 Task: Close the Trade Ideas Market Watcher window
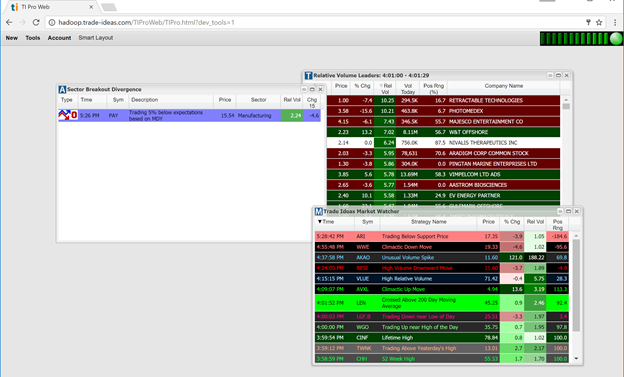point(577,211)
